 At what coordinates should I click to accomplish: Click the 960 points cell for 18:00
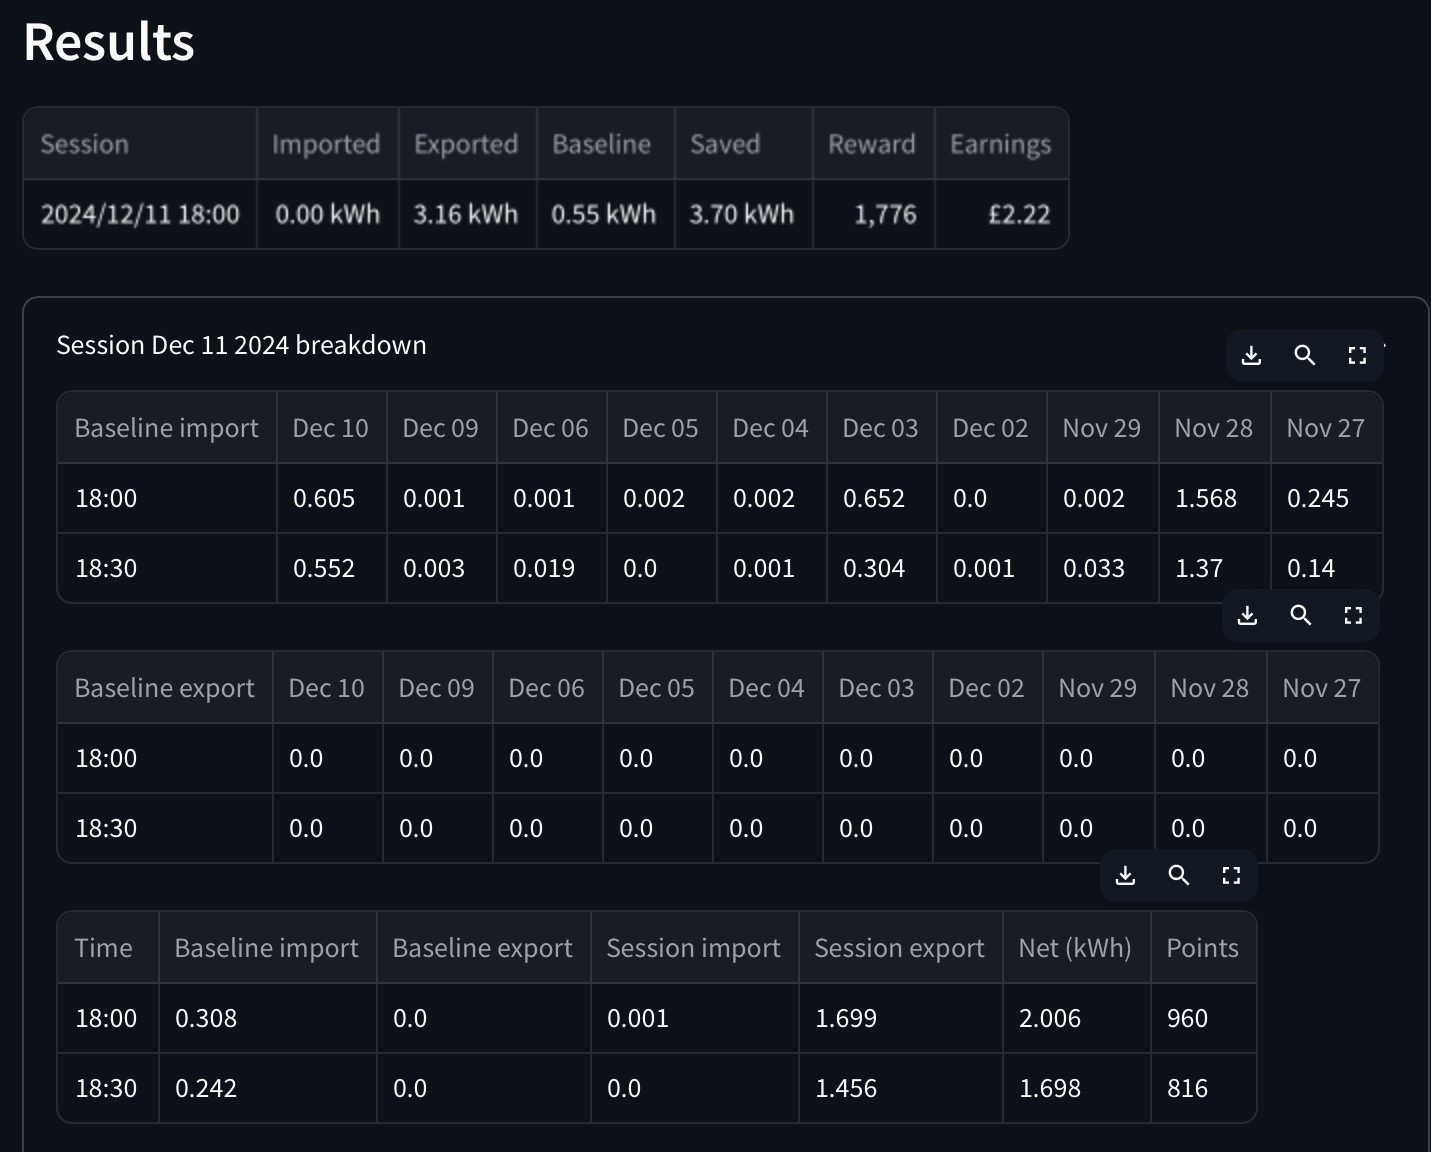1203,1018
